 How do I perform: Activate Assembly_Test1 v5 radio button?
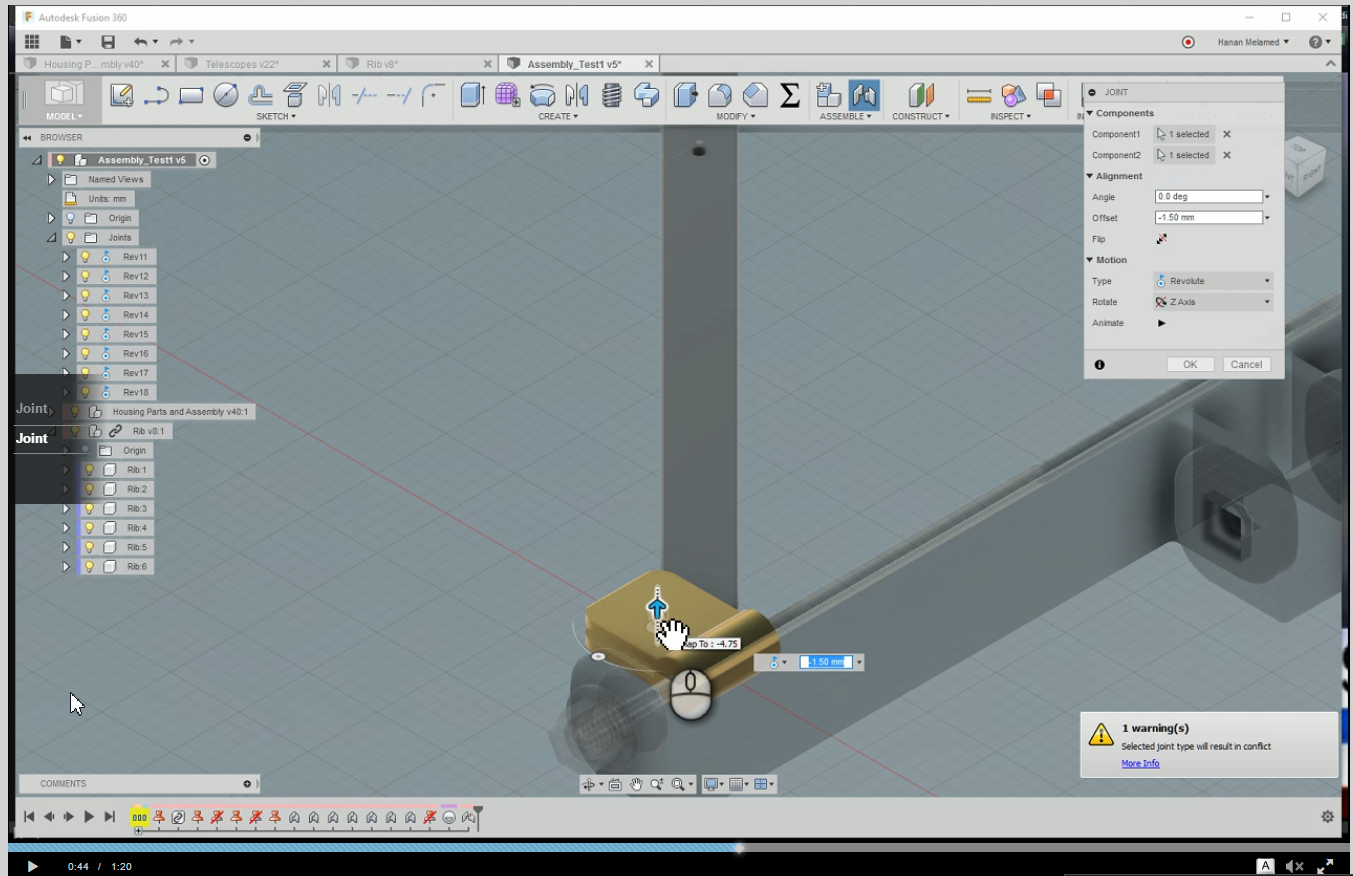pos(205,160)
